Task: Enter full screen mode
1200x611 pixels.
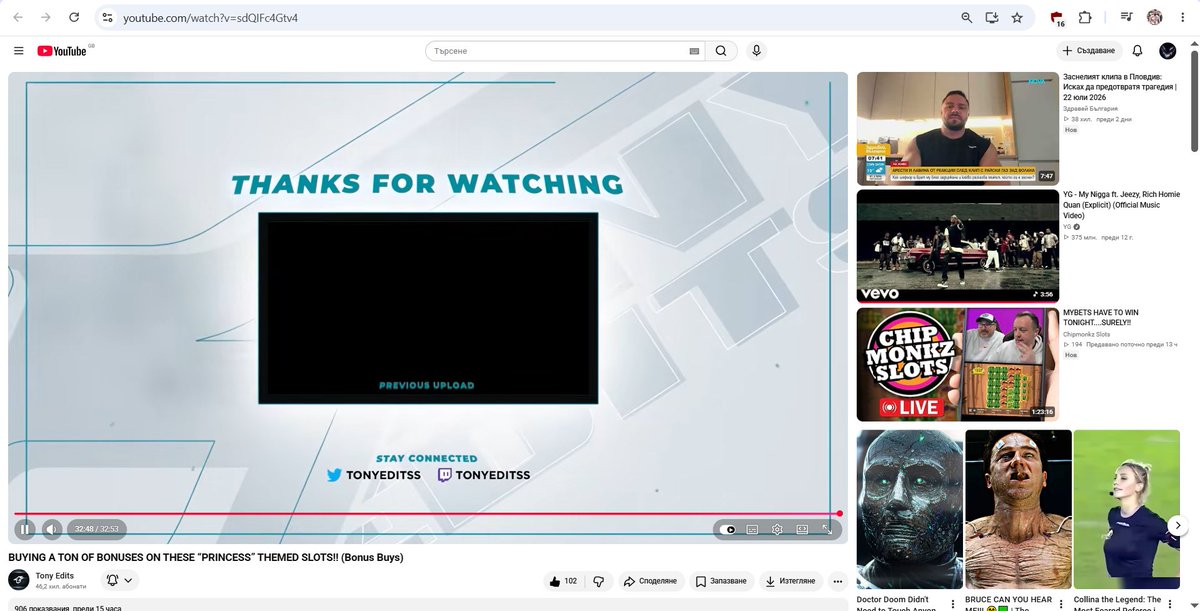Action: click(x=827, y=529)
